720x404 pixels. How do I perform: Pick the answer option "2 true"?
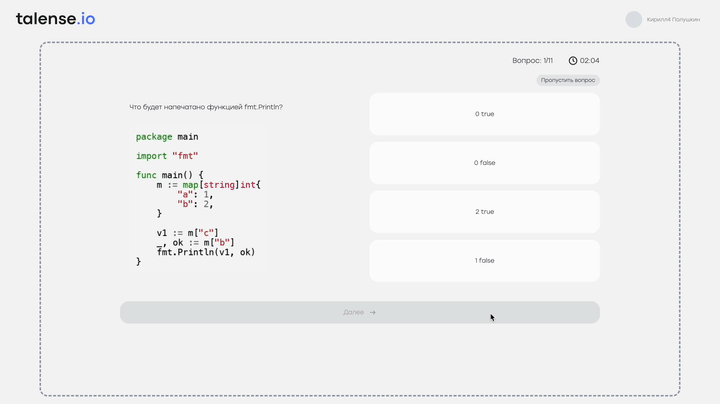coord(484,212)
